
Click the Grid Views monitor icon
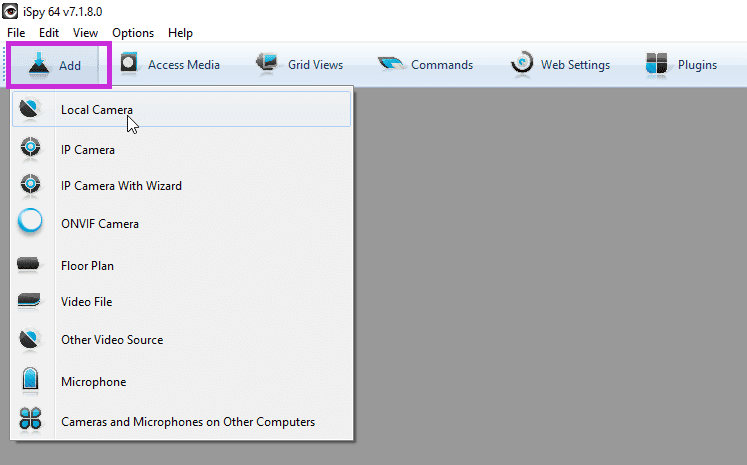(x=267, y=63)
